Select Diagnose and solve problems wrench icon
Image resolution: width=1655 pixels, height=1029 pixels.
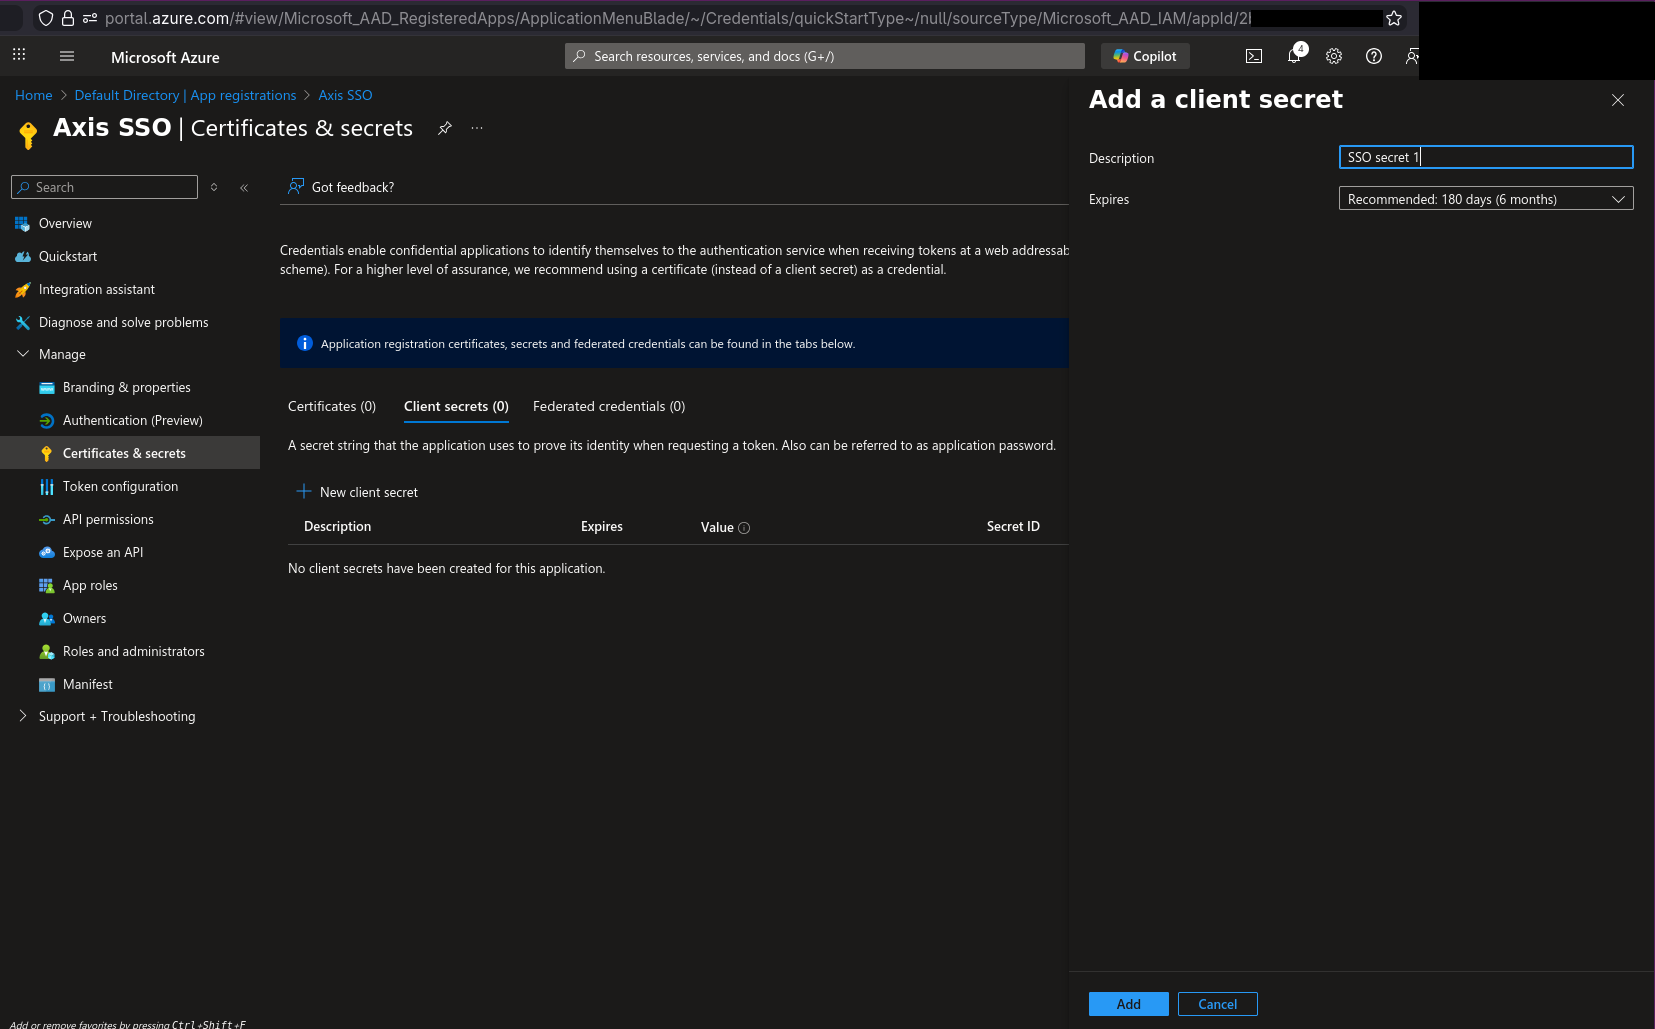(x=22, y=322)
